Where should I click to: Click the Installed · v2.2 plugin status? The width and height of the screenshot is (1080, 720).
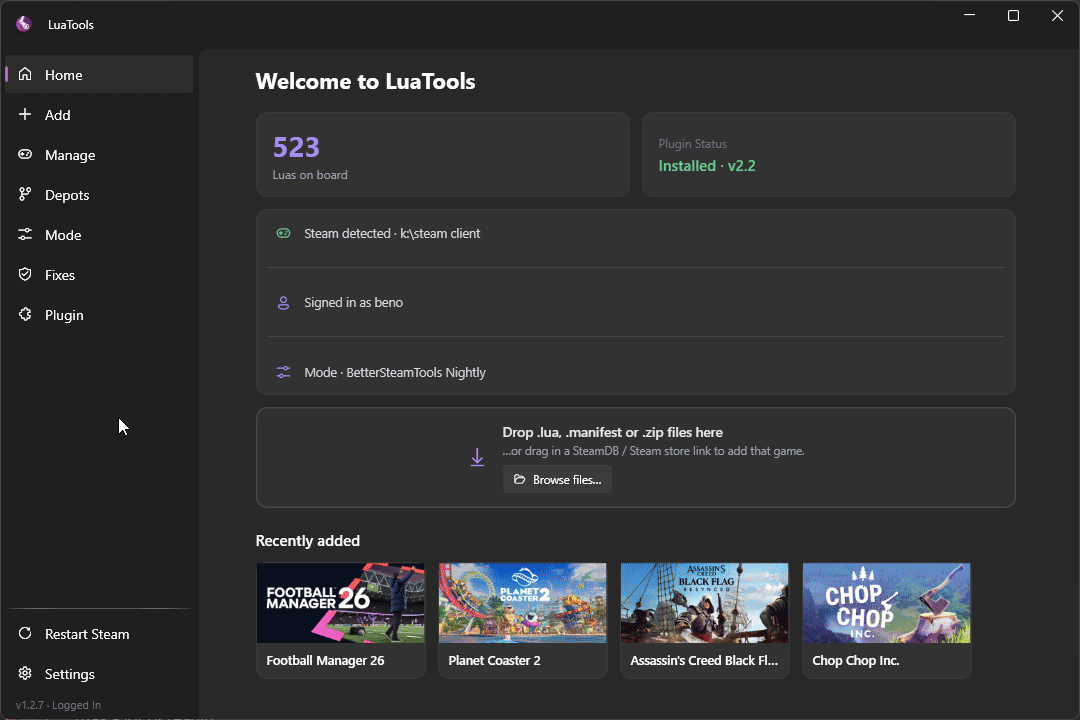point(707,166)
